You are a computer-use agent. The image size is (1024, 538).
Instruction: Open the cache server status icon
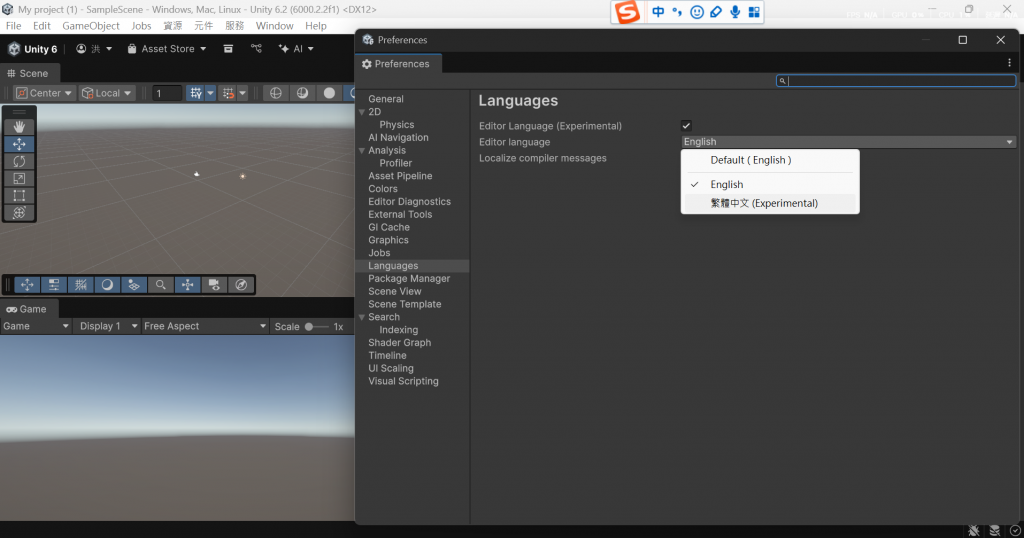pyautogui.click(x=995, y=531)
